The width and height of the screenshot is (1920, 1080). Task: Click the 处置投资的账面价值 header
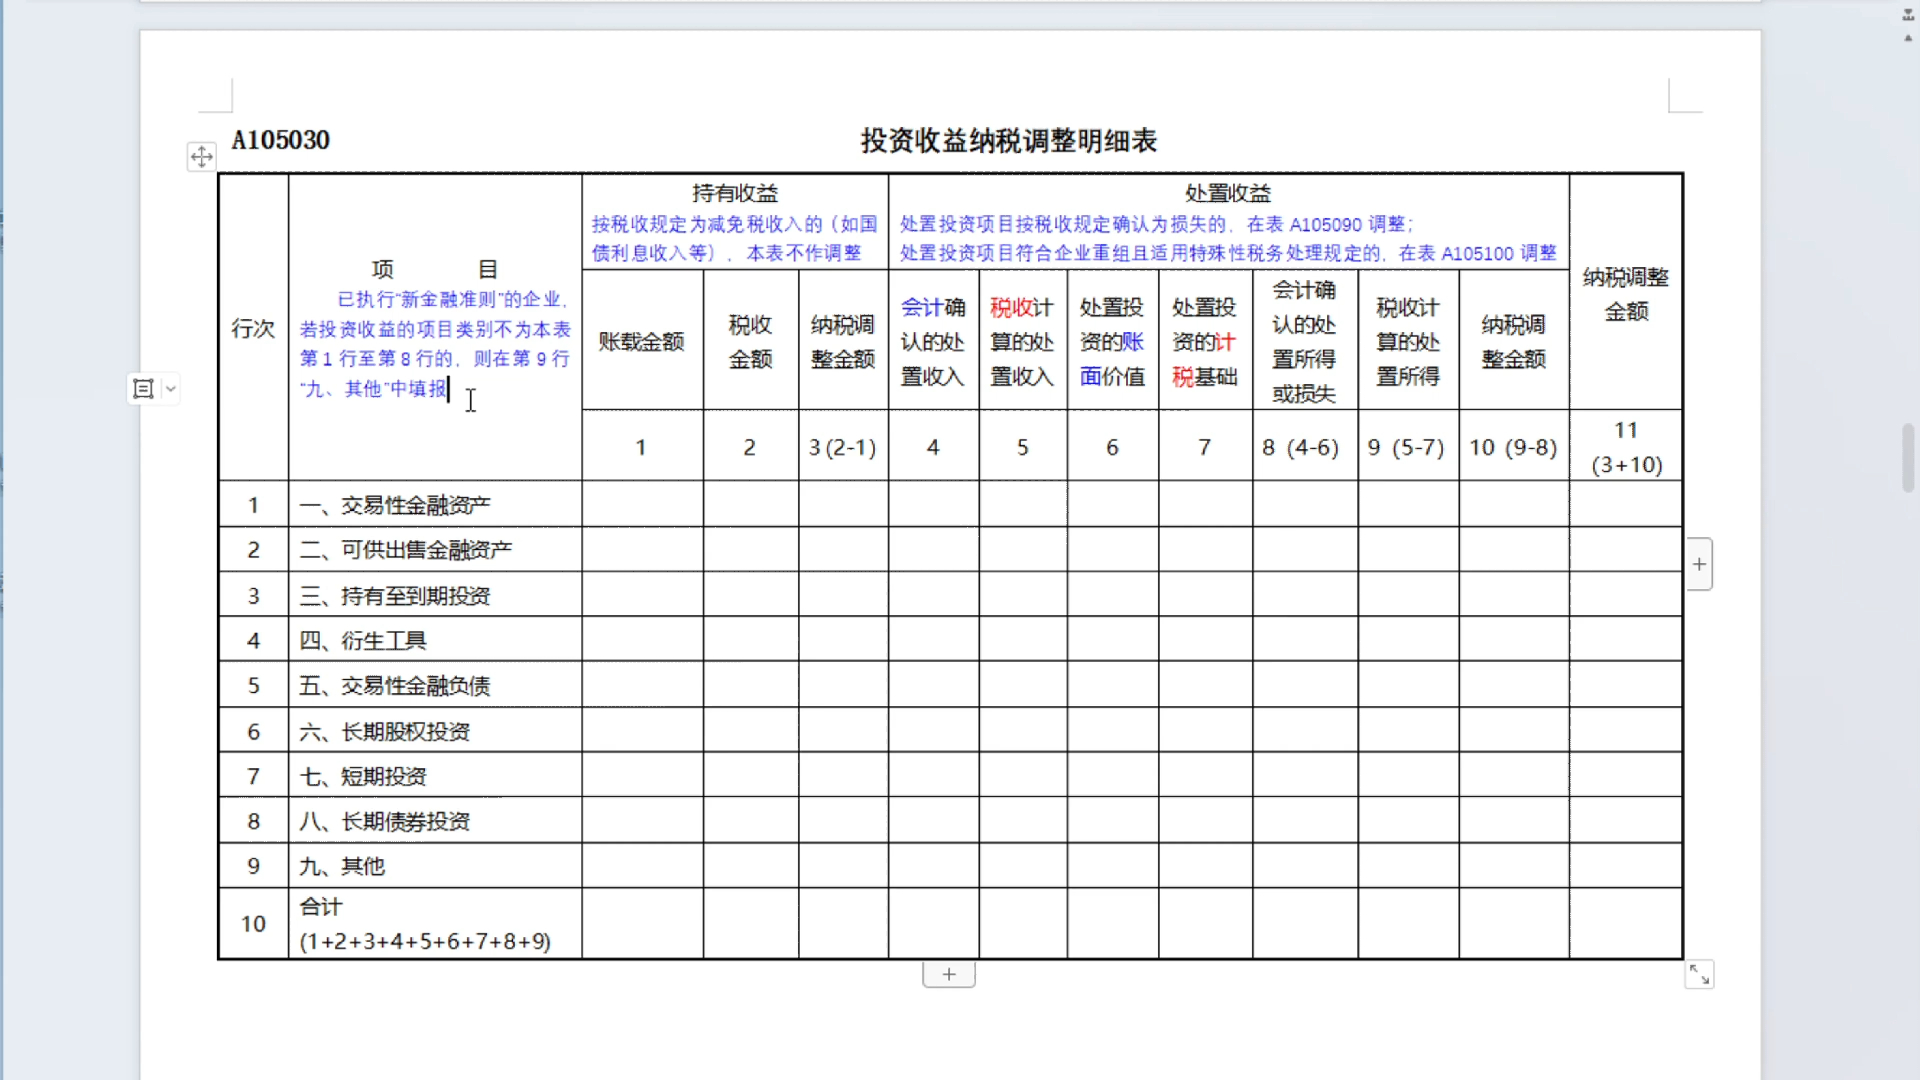(1112, 341)
